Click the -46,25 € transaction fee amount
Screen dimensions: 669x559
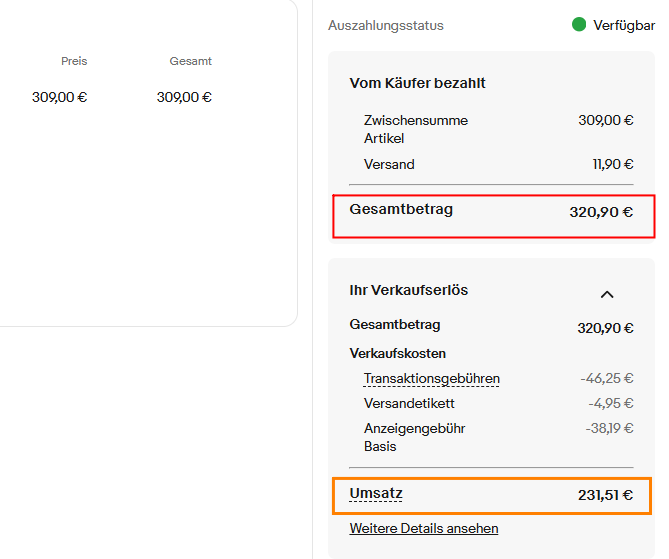coord(607,378)
